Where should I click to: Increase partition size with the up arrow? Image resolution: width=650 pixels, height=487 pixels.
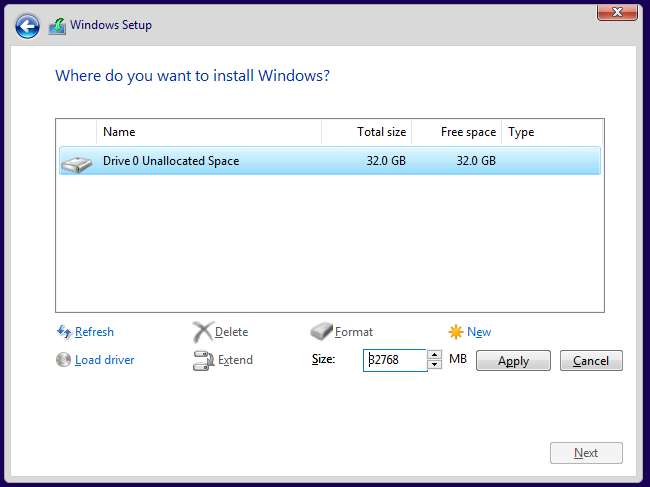pos(434,355)
